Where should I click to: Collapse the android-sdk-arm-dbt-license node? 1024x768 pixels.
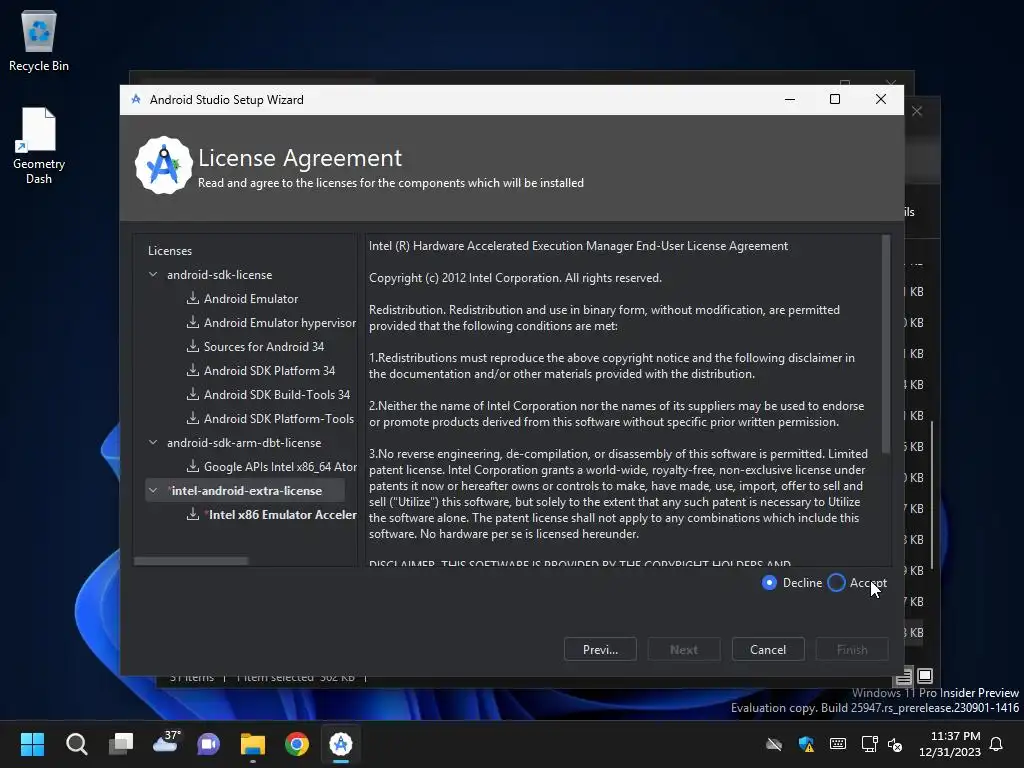(x=153, y=443)
